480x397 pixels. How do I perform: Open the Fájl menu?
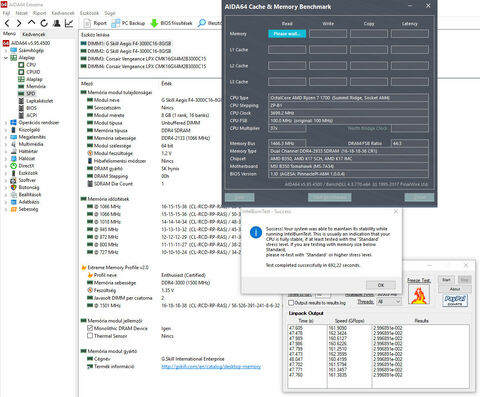click(6, 13)
